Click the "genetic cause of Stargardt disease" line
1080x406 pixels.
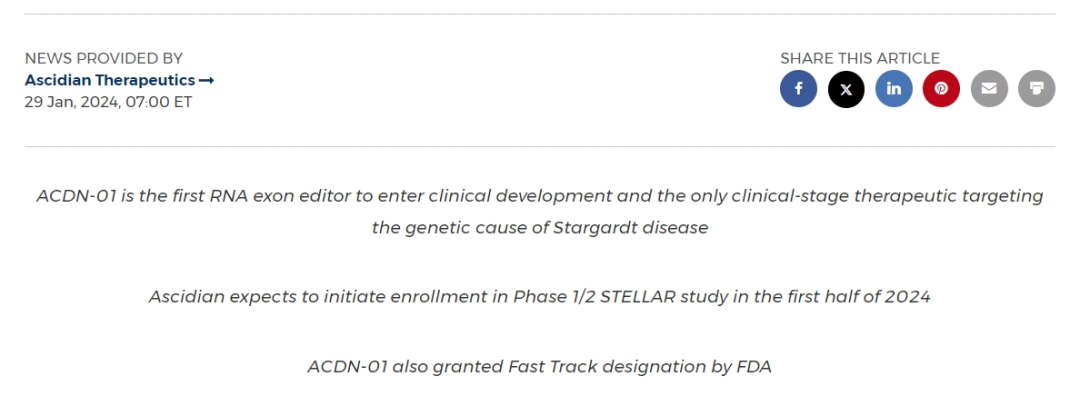pos(540,228)
